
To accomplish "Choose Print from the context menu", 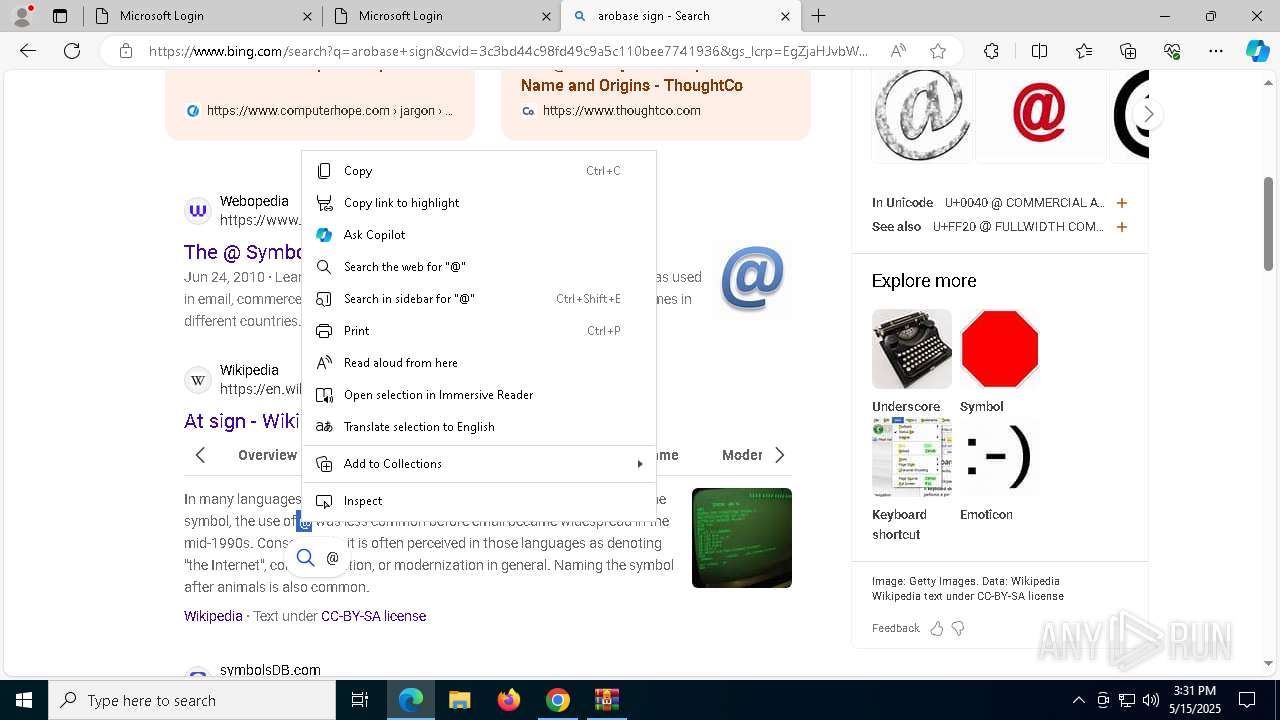I will 479,331.
